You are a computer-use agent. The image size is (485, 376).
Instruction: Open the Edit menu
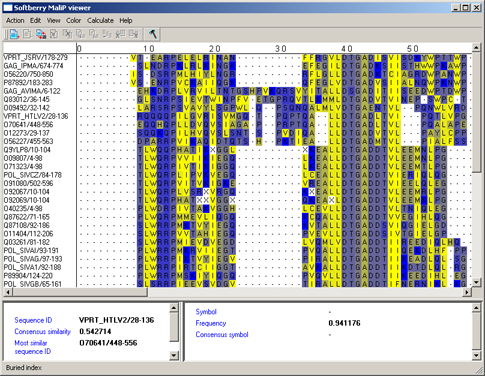(35, 20)
